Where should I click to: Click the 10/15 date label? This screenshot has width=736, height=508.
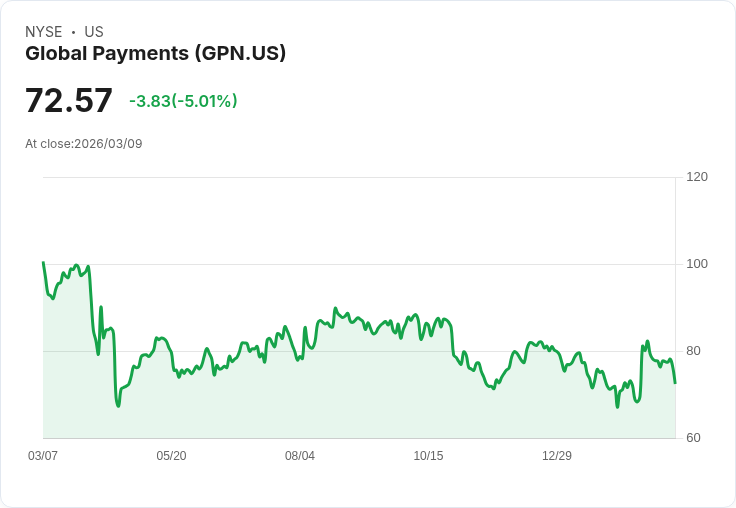point(428,455)
